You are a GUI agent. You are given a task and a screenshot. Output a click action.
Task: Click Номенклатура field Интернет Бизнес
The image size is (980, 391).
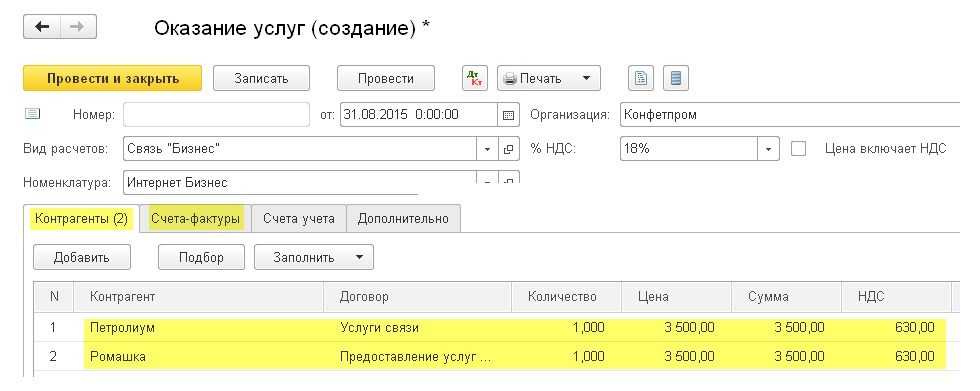300,182
